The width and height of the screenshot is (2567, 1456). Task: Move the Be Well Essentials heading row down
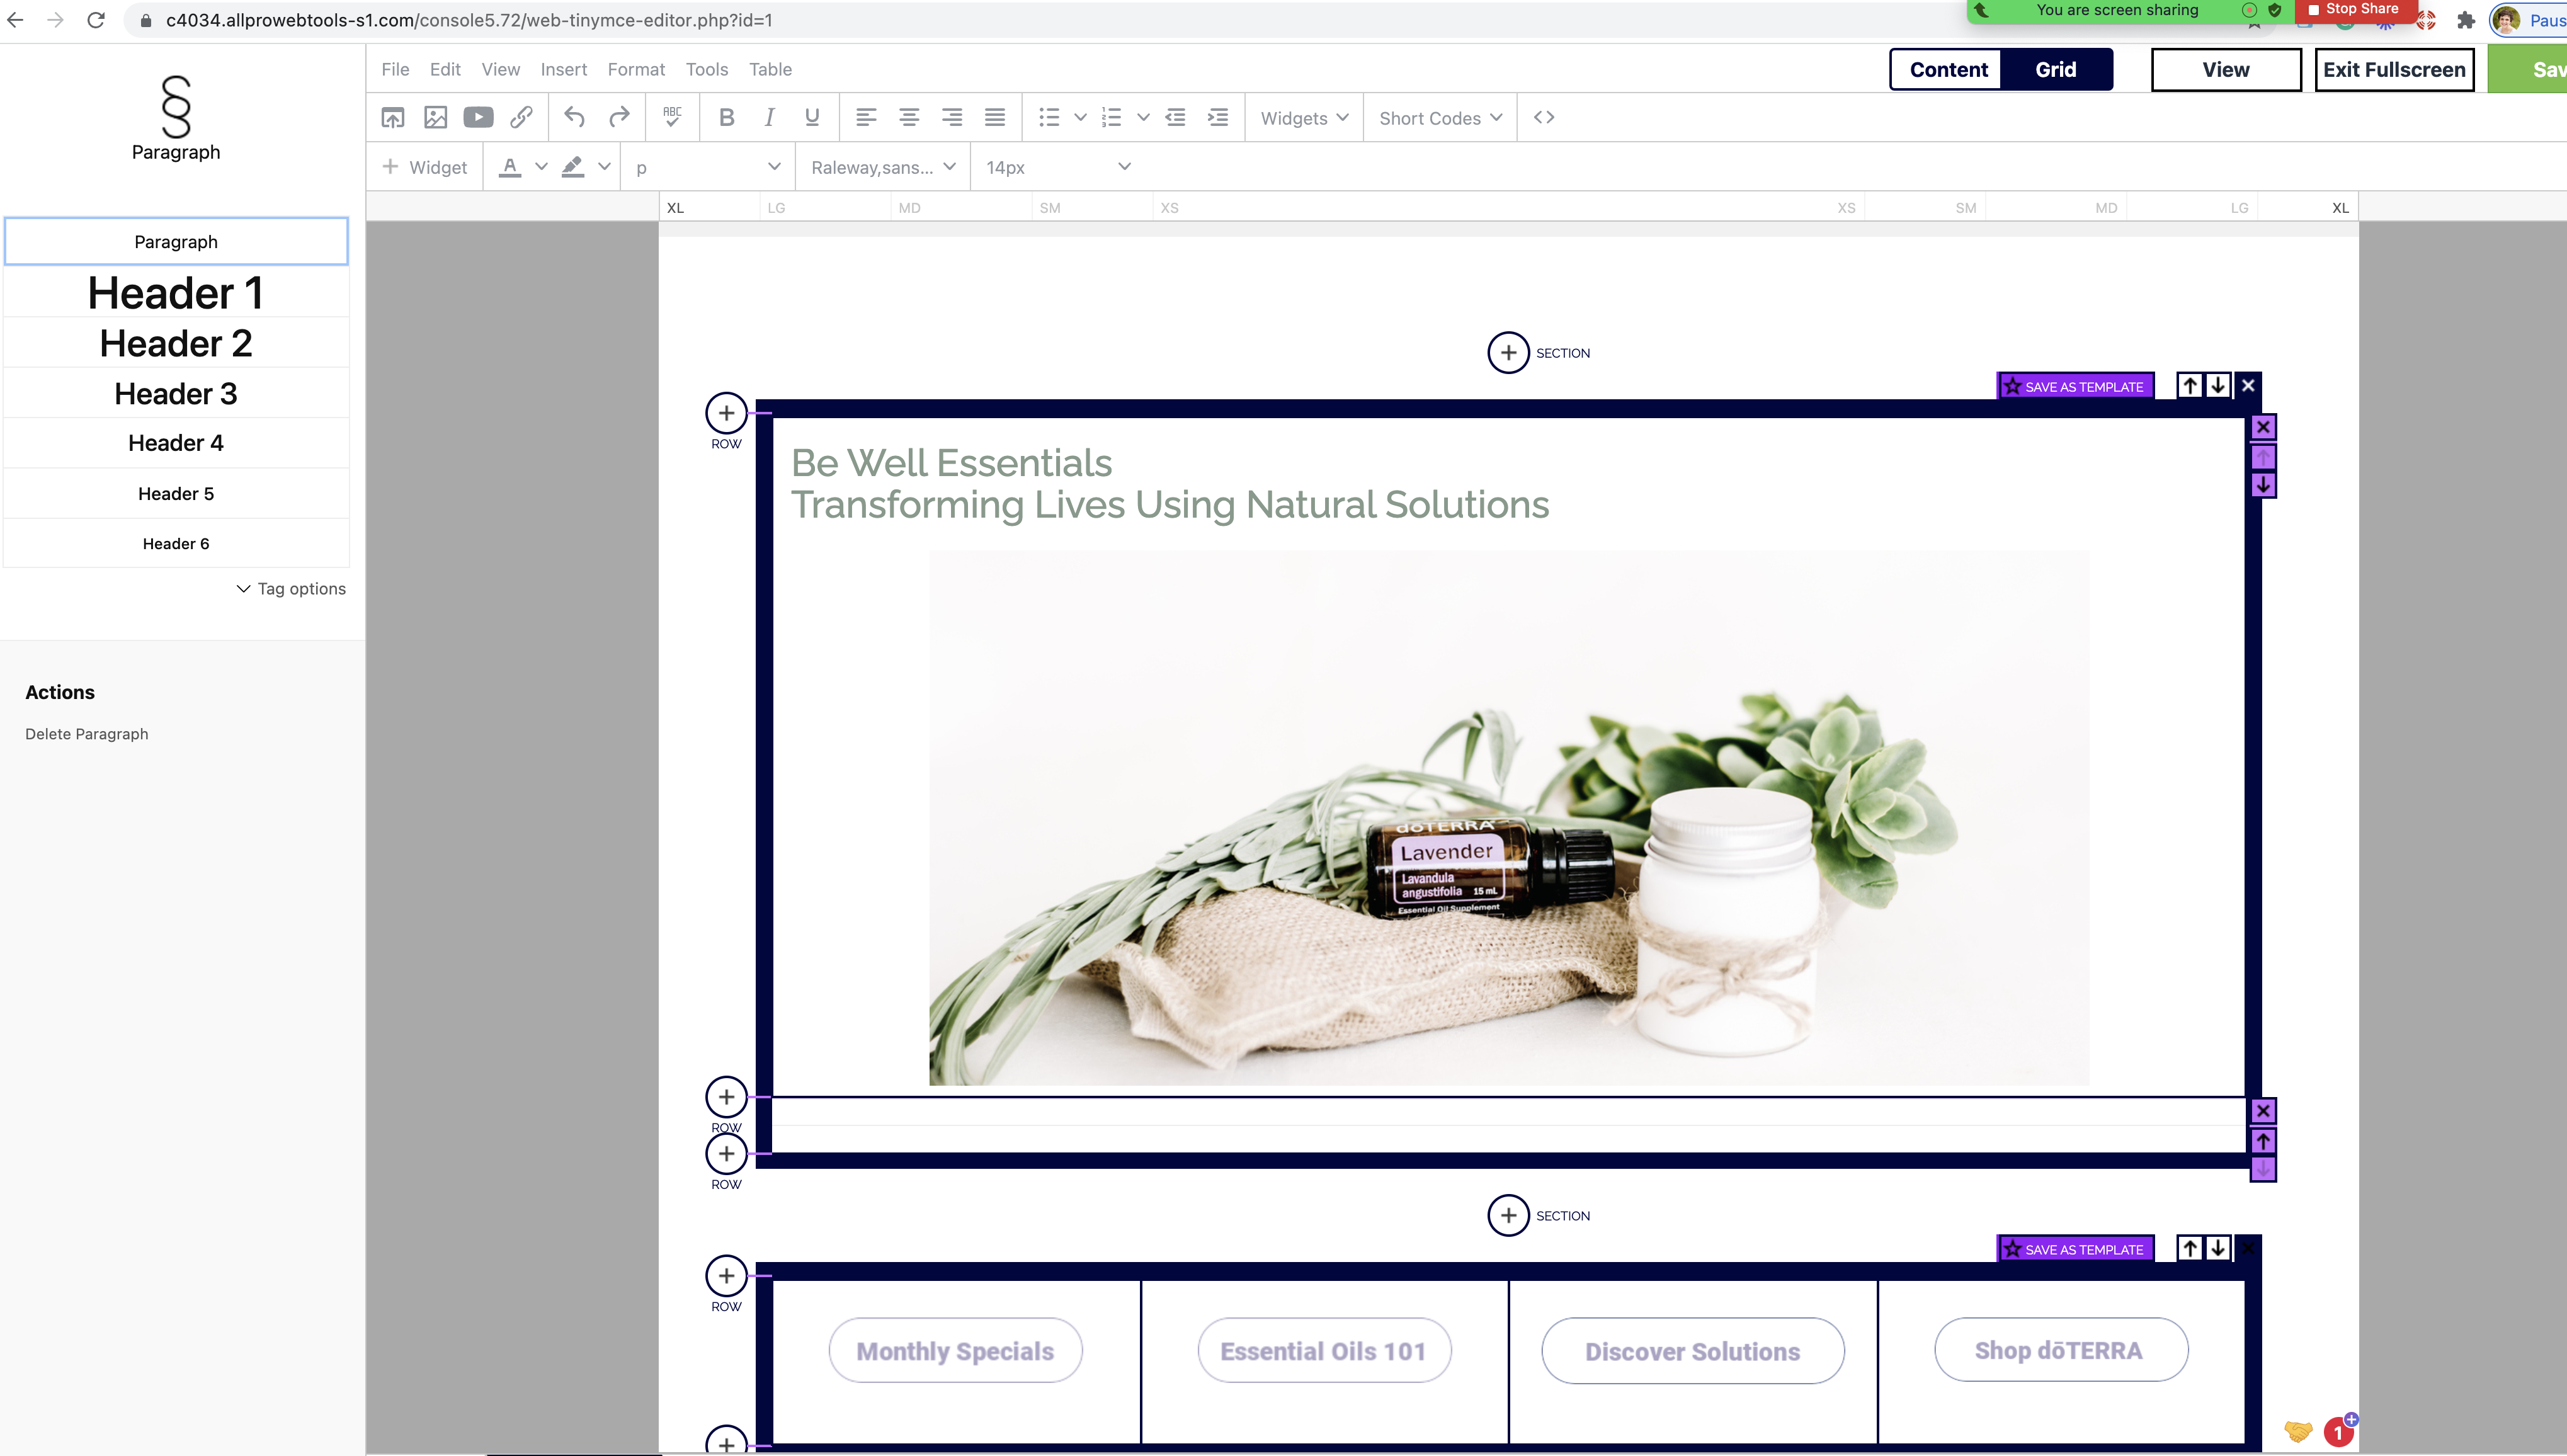[2263, 485]
